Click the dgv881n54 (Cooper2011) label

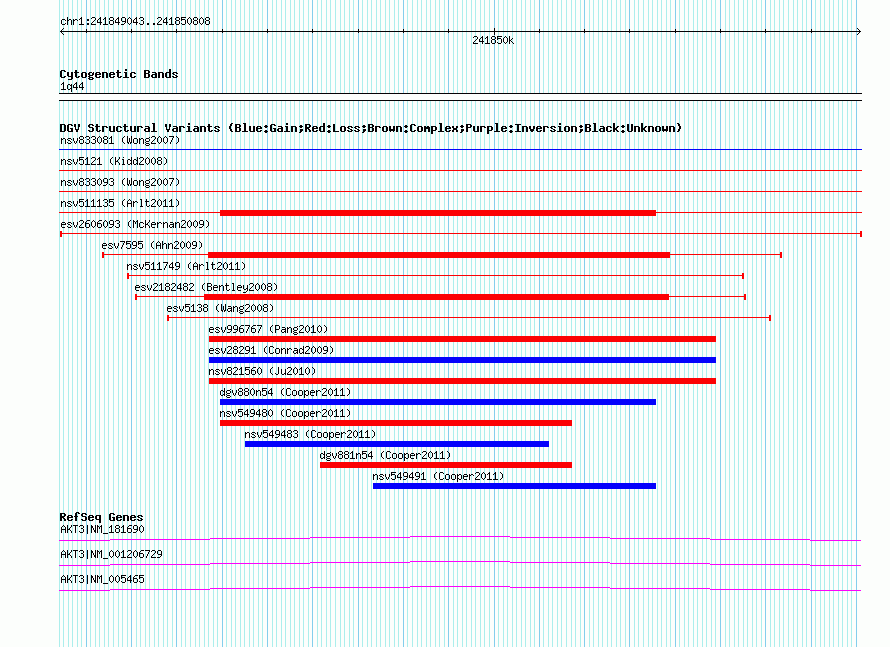385,455
